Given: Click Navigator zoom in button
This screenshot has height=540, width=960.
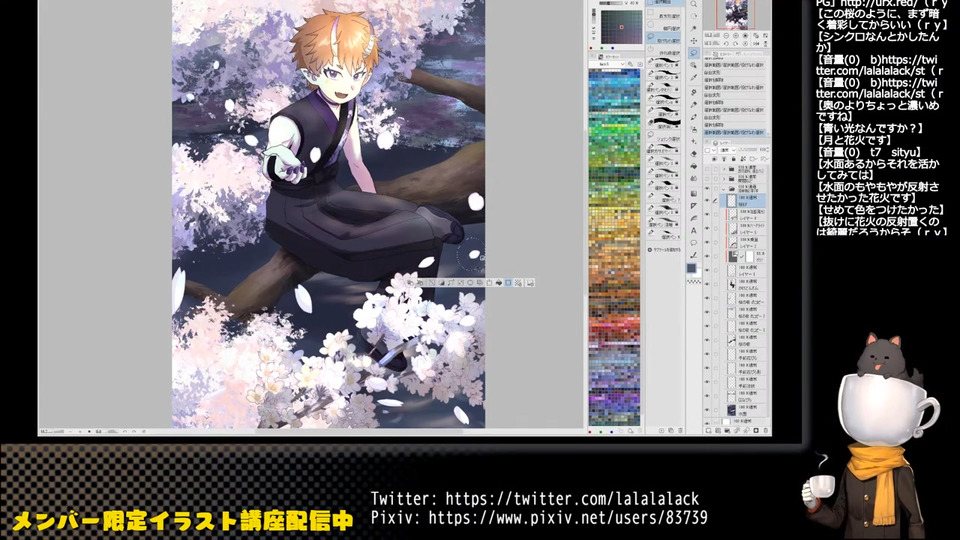Looking at the screenshot, I should point(735,36).
